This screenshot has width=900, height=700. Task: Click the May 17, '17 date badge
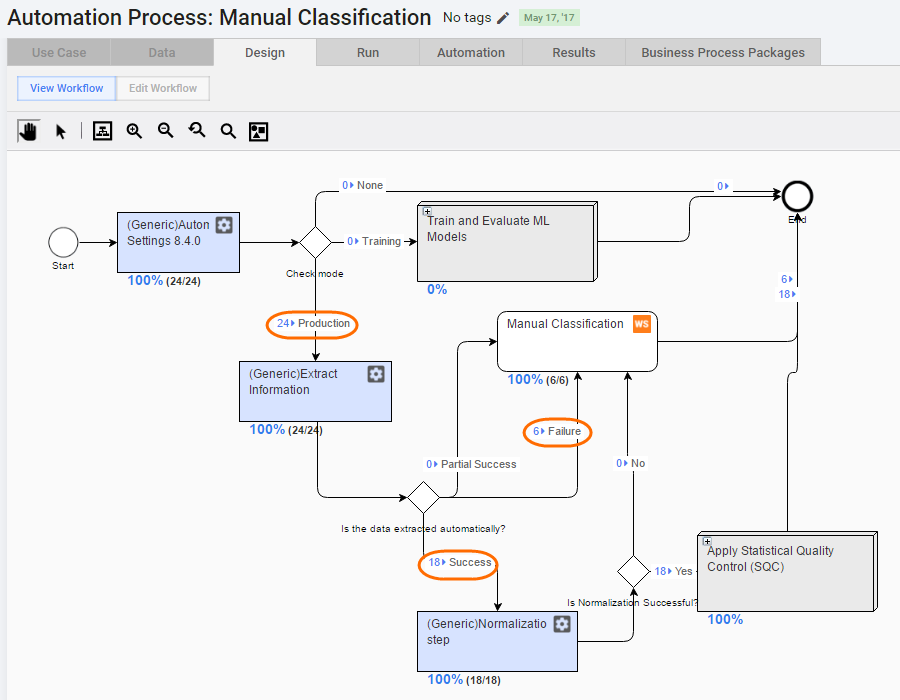coord(549,18)
